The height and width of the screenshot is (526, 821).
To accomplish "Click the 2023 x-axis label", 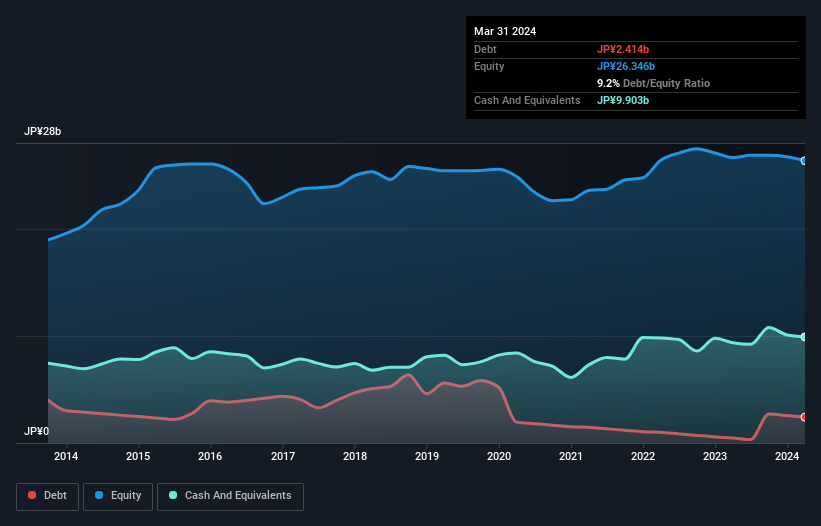I will click(715, 456).
